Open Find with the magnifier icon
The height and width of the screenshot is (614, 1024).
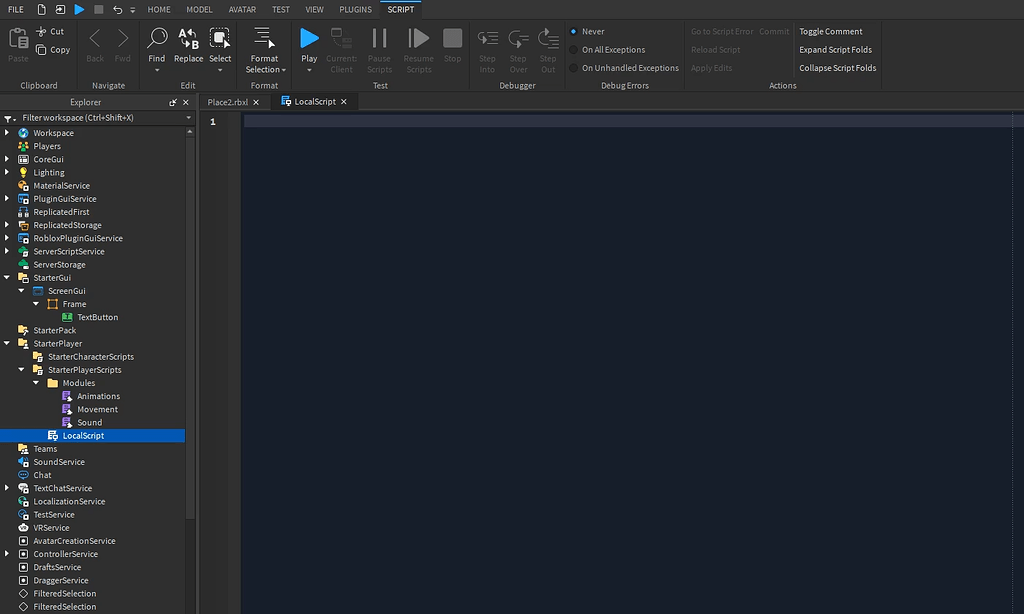click(x=157, y=38)
